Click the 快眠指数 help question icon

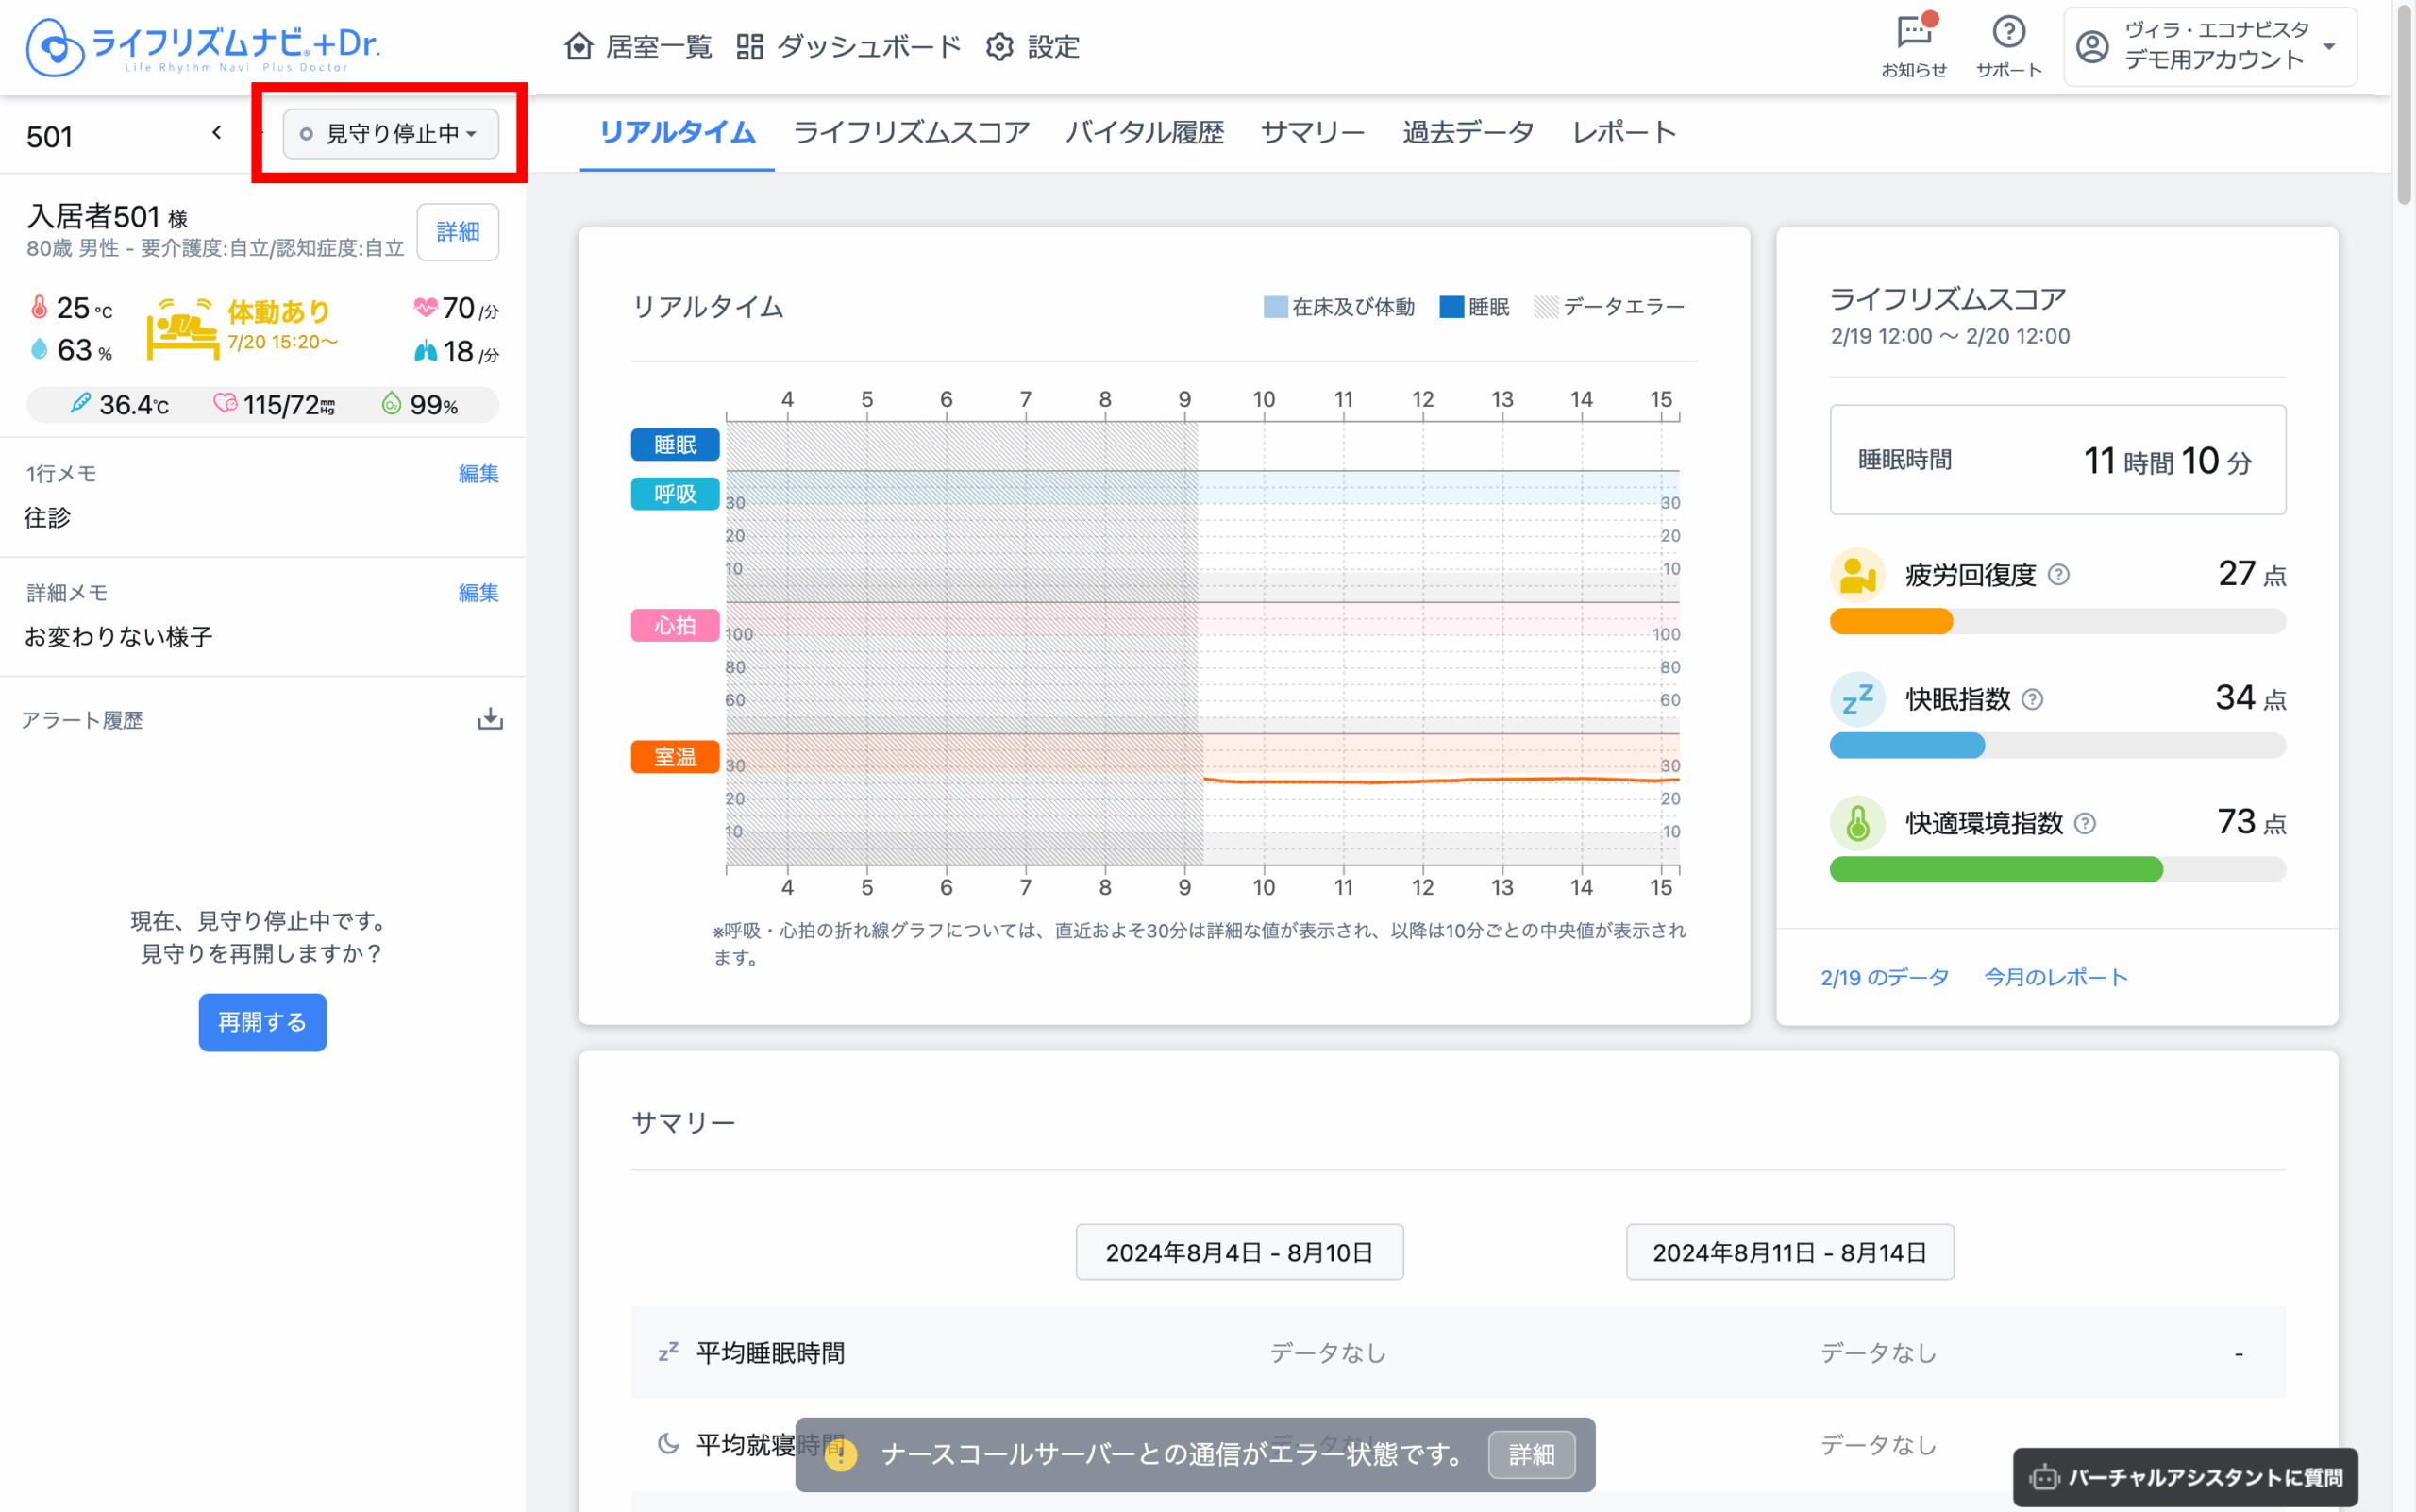tap(2032, 699)
